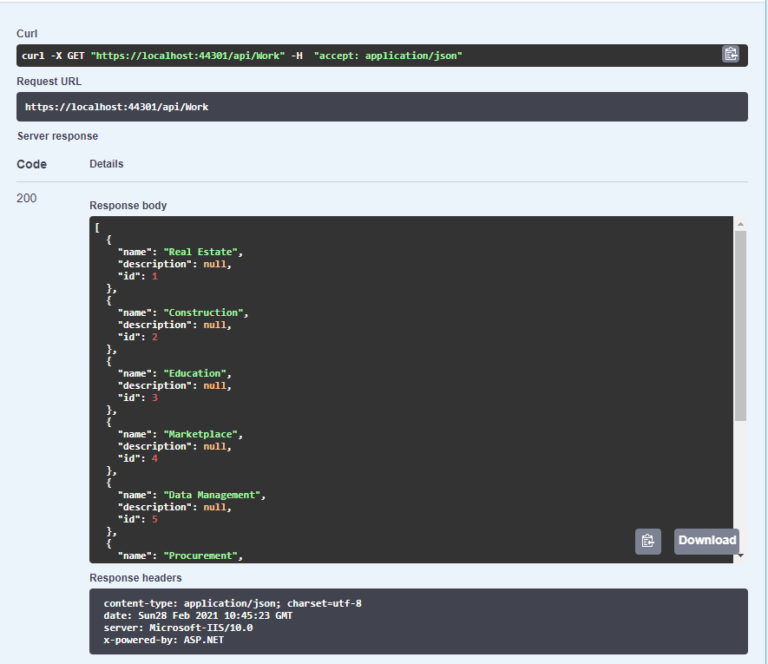Click the "Real Estate" name value
This screenshot has width=768, height=664.
[200, 252]
